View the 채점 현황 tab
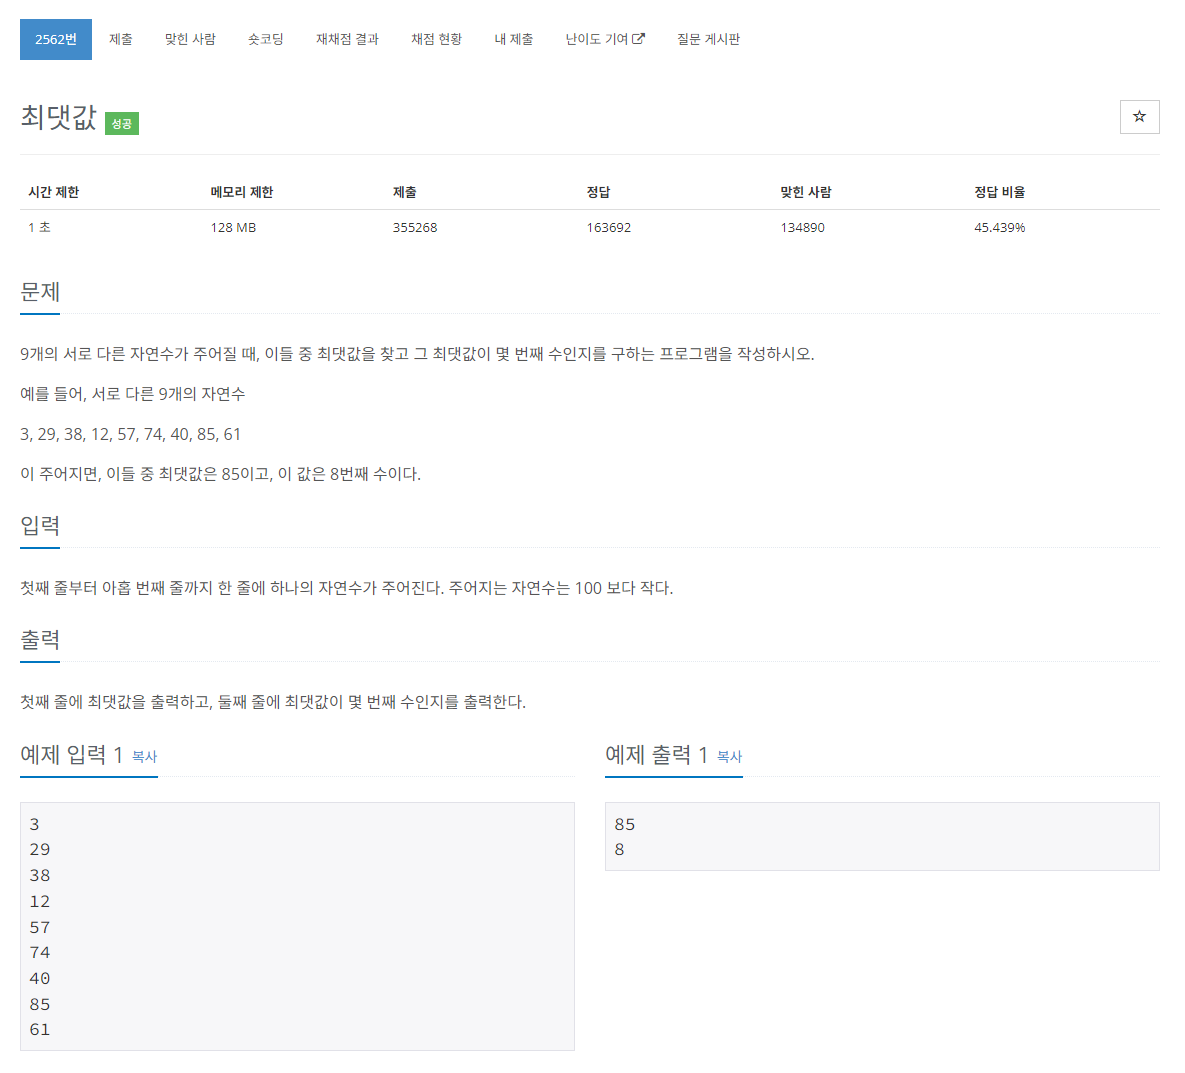The height and width of the screenshot is (1073, 1185). (436, 39)
